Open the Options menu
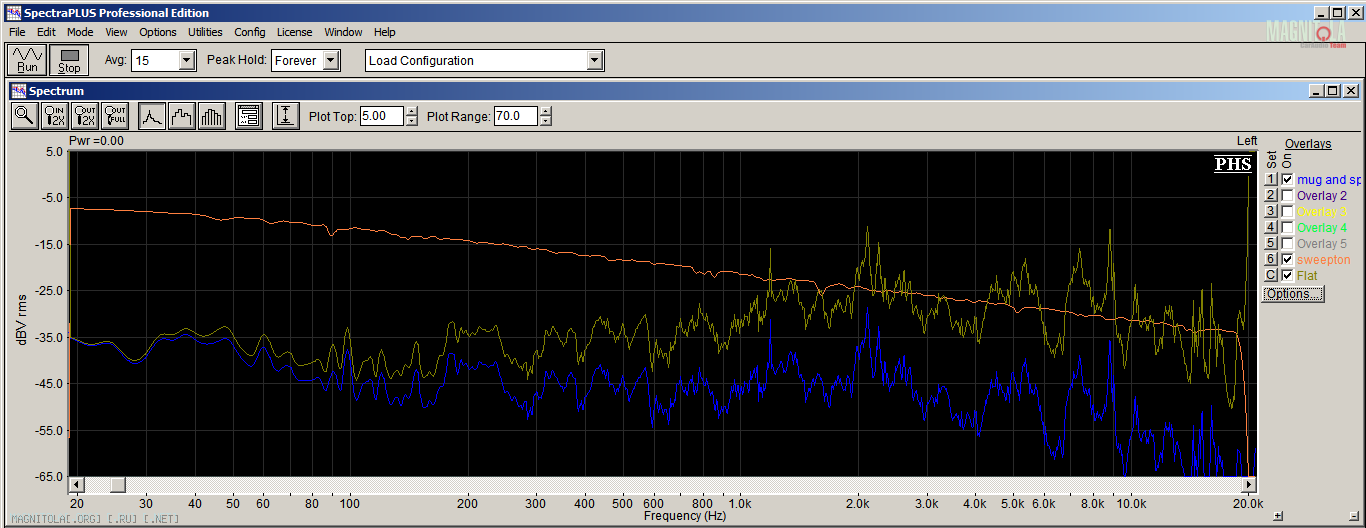Screen dimensions: 1366x528 coord(158,32)
